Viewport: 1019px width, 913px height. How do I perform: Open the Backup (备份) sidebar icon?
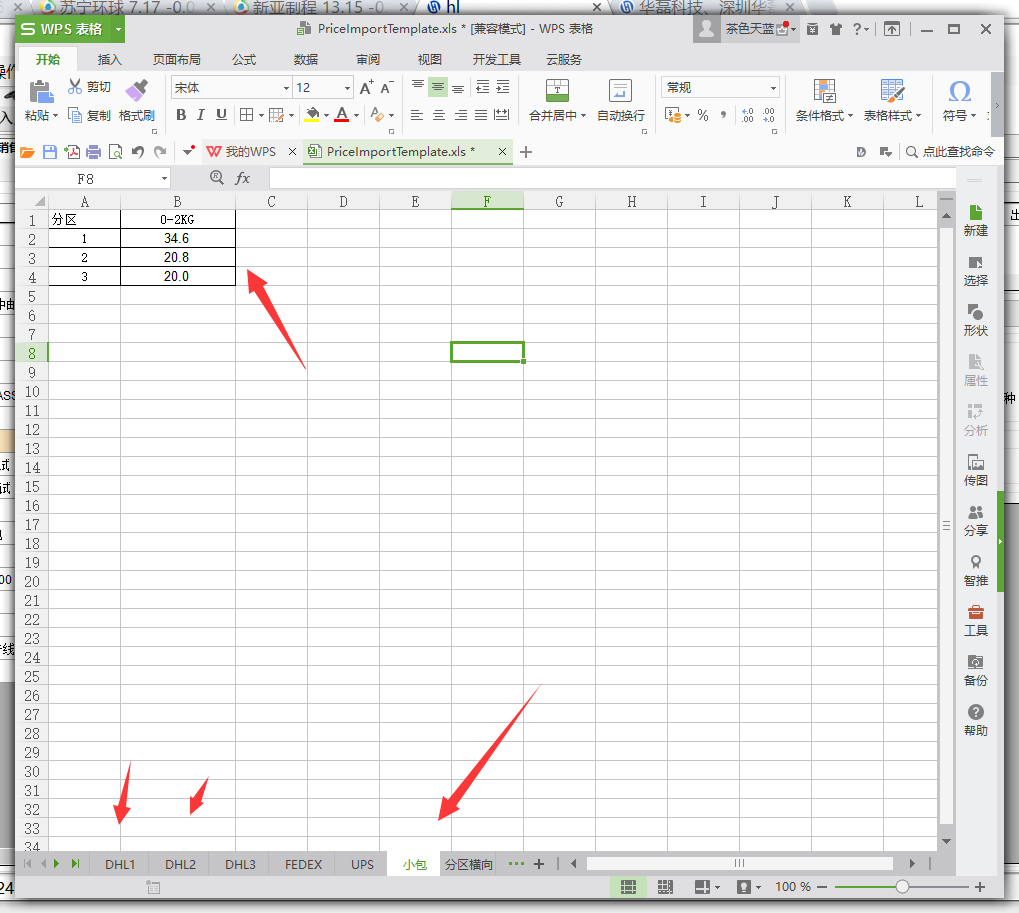tap(975, 662)
